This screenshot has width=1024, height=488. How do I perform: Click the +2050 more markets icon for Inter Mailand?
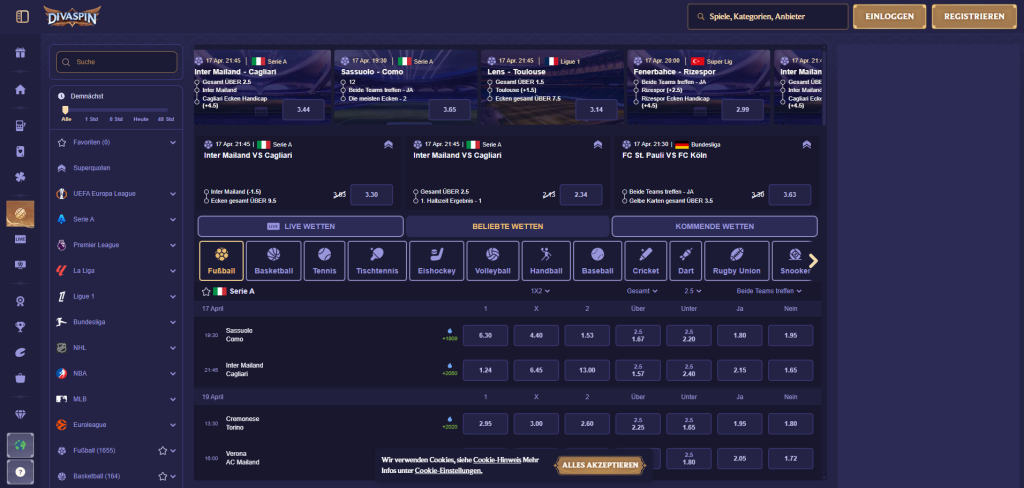[449, 369]
